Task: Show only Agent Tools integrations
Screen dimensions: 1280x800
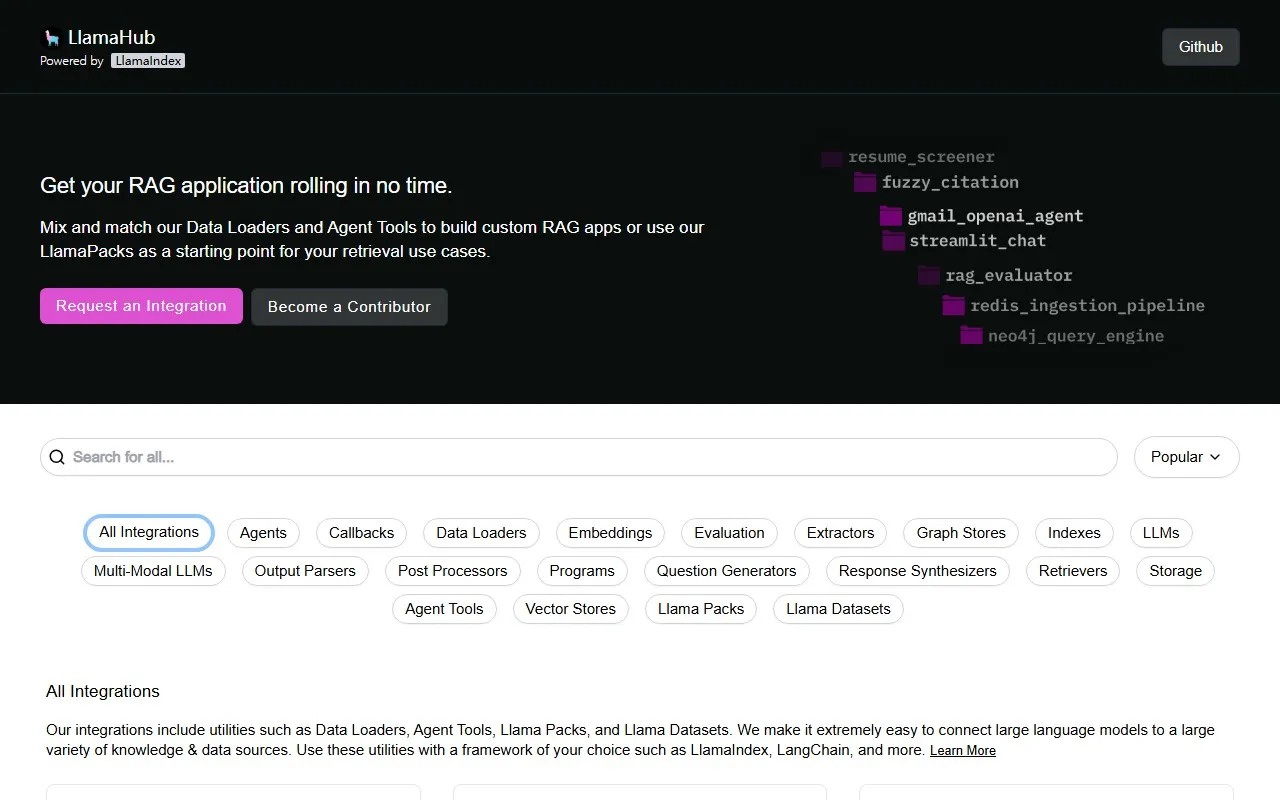Action: [x=444, y=609]
